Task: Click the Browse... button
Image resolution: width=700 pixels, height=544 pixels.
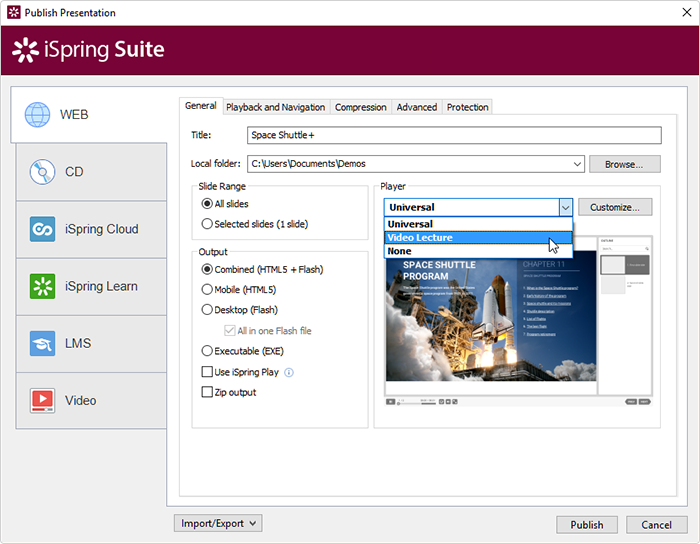Action: (625, 164)
